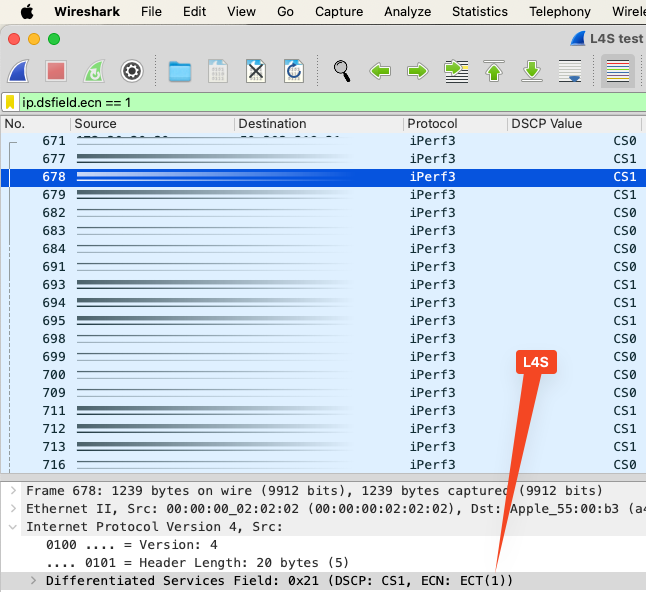This screenshot has height=592, width=646.
Task: Click CS1 DSCP value of packet 712
Action: pyautogui.click(x=625, y=429)
